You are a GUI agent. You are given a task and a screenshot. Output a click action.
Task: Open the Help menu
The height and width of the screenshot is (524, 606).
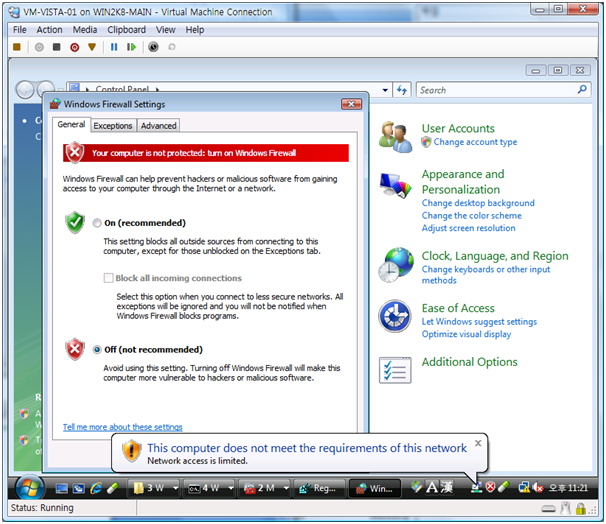195,30
